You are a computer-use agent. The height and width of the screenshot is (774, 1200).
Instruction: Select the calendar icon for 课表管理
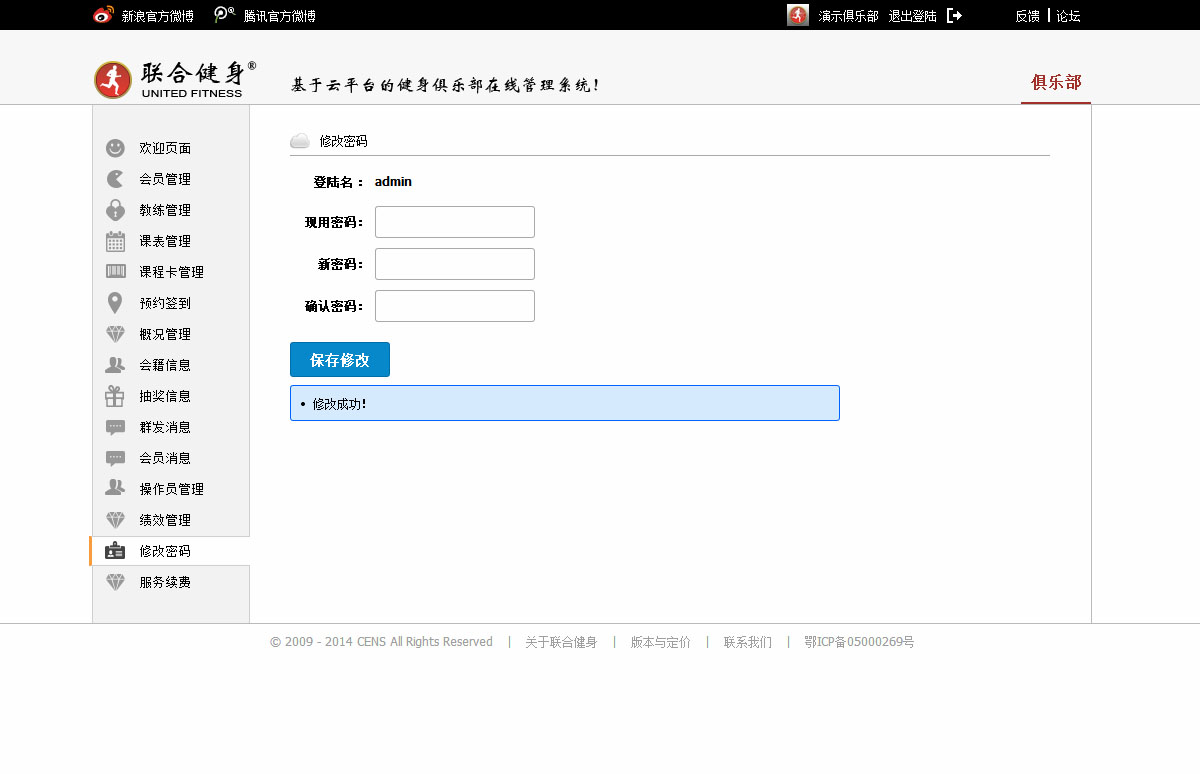click(115, 241)
